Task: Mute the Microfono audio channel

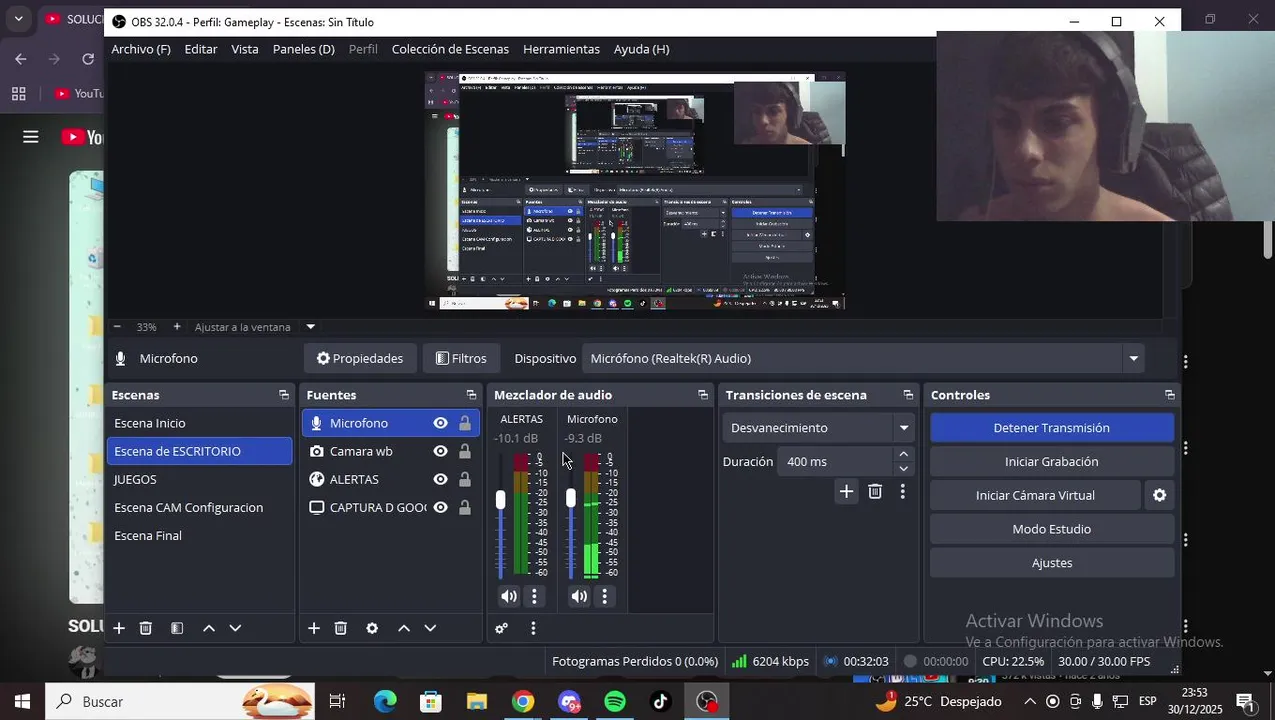Action: [580, 596]
